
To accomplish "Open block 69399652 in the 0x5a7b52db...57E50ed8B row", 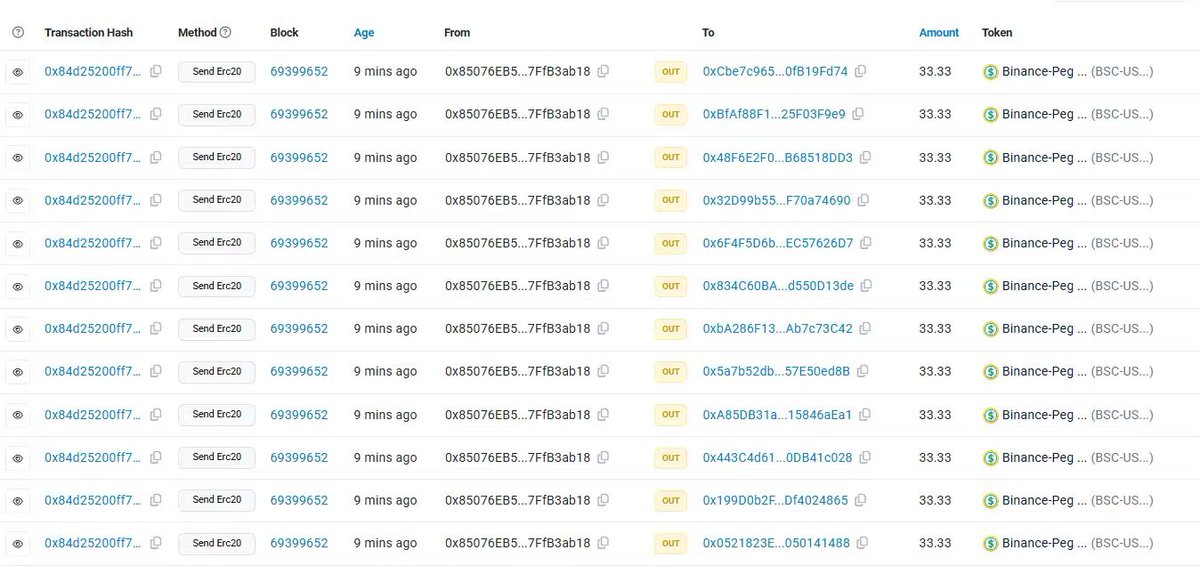I will point(299,372).
